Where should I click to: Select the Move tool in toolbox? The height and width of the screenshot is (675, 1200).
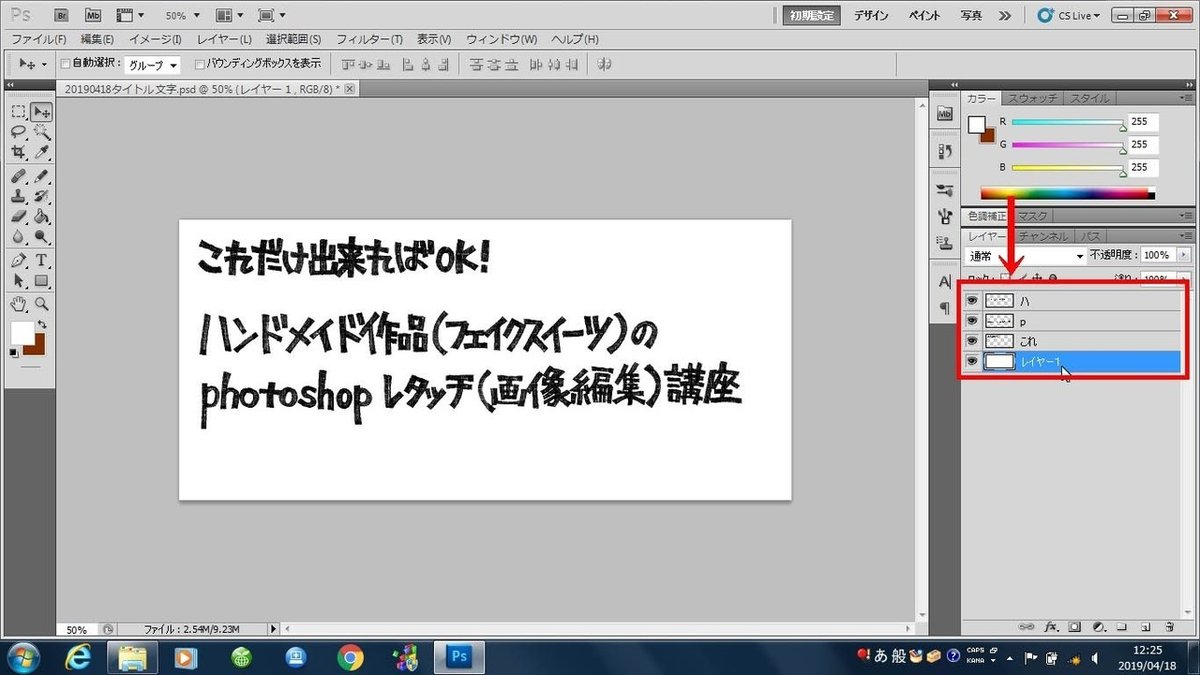pos(41,112)
